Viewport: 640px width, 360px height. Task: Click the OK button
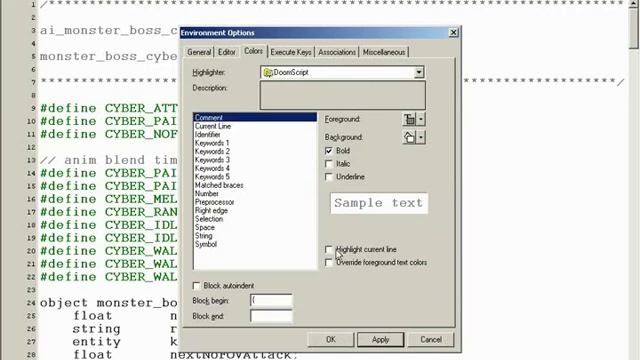point(331,340)
